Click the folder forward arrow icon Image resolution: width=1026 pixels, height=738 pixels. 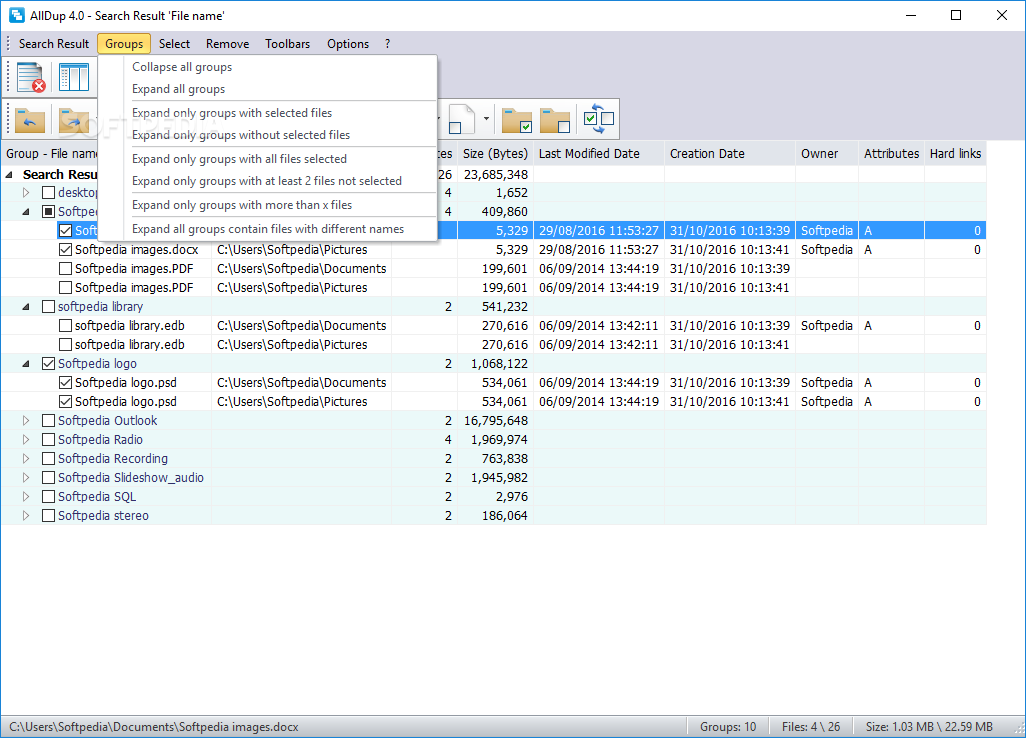73,120
